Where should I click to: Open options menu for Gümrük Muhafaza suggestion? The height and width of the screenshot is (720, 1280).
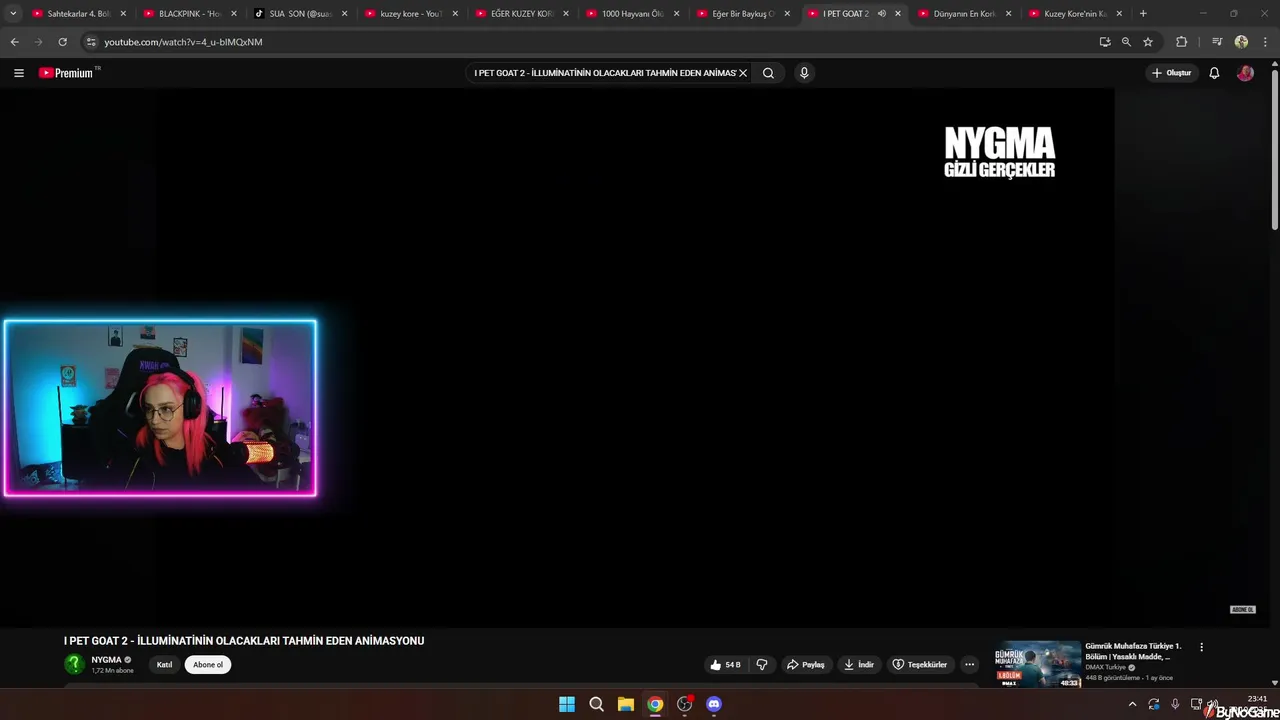coord(1201,647)
